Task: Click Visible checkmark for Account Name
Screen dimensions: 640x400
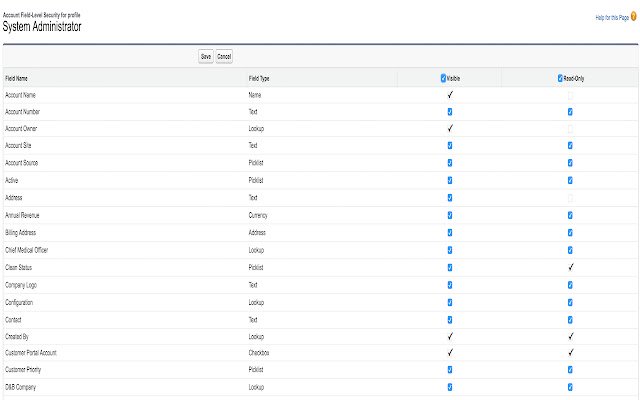Action: coord(450,95)
